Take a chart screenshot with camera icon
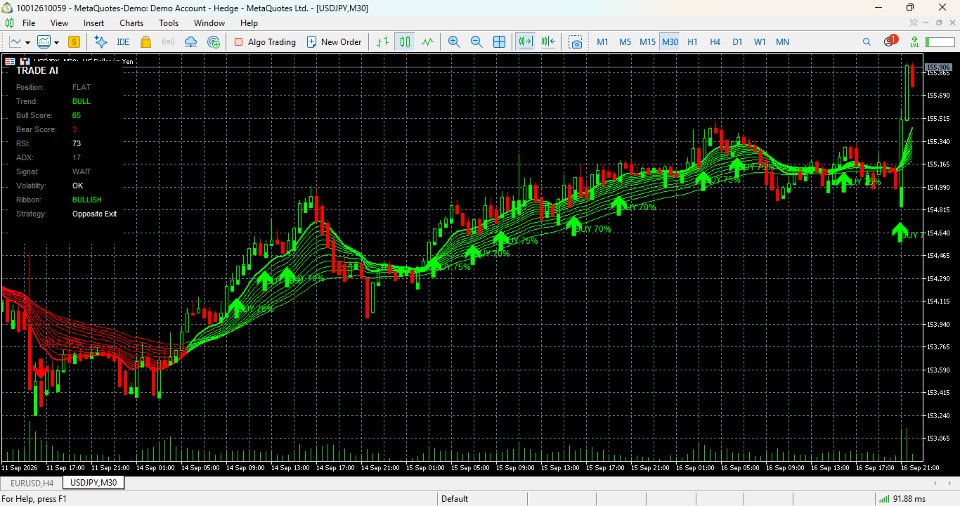The width and height of the screenshot is (960, 506). click(x=576, y=42)
